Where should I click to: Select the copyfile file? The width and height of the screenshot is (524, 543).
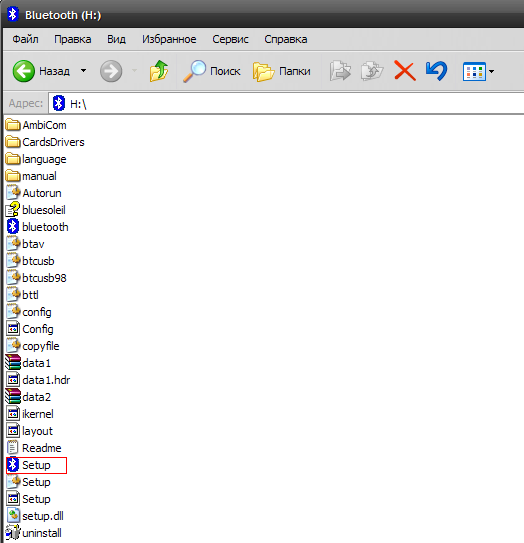(x=33, y=346)
